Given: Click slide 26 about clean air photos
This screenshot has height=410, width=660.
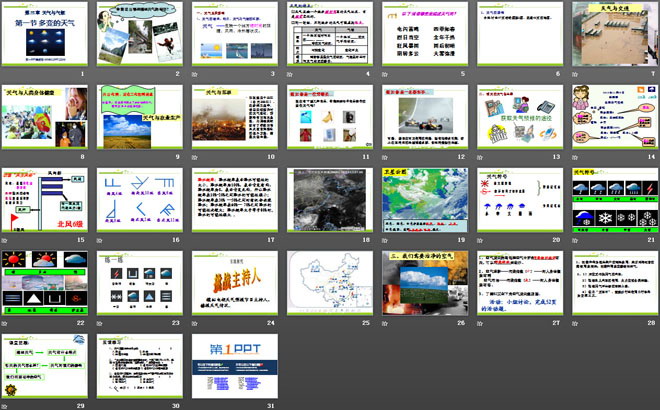Looking at the screenshot, I should [x=423, y=281].
